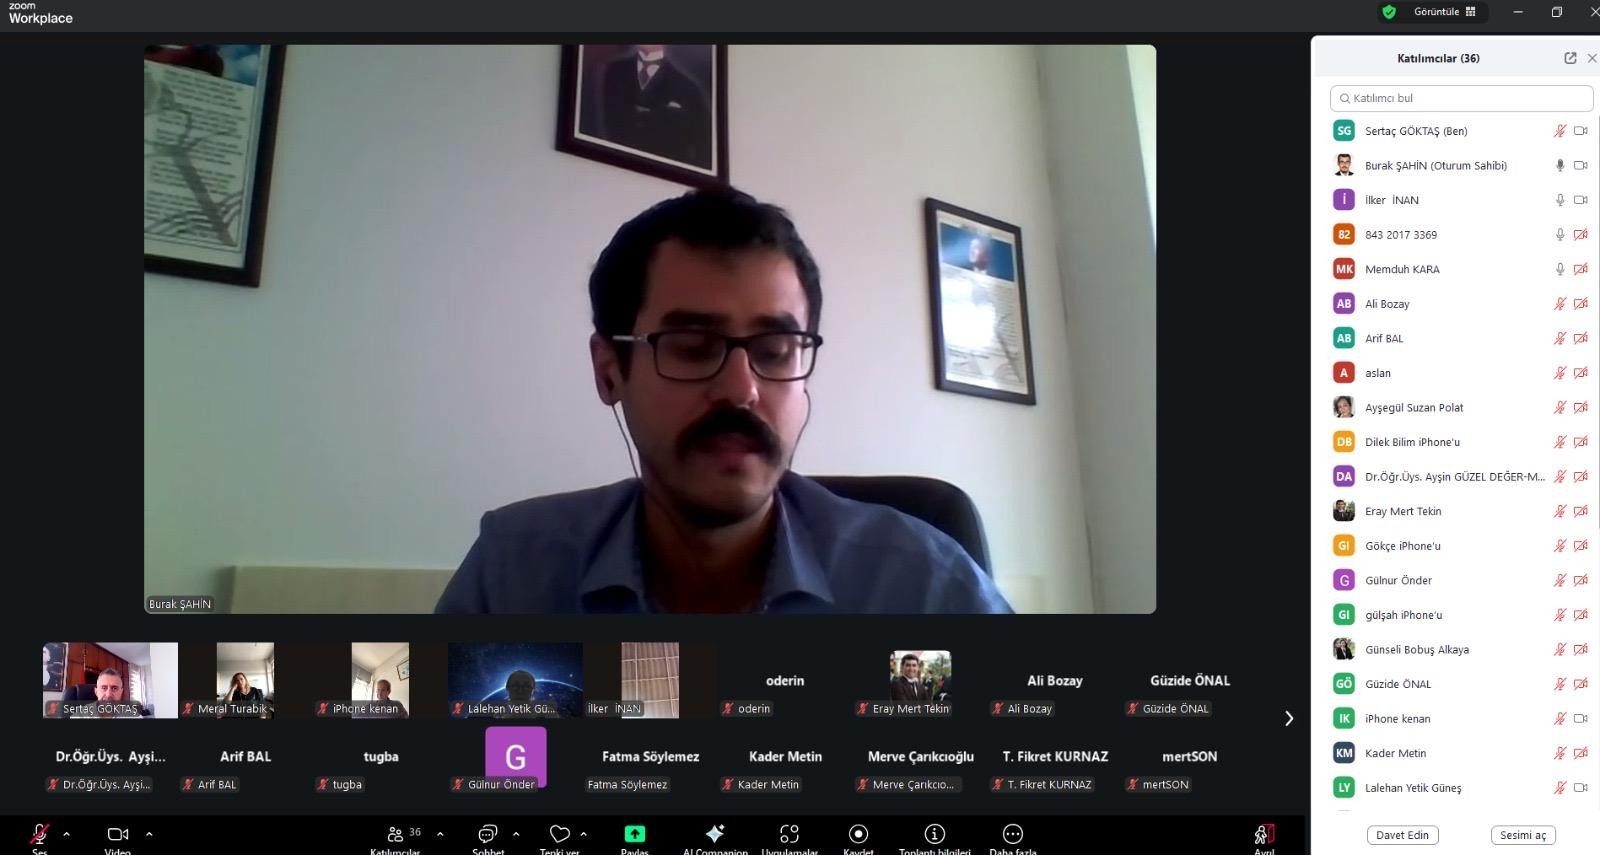Expand the video options arrow beside Video
Image resolution: width=1600 pixels, height=855 pixels.
click(x=149, y=833)
